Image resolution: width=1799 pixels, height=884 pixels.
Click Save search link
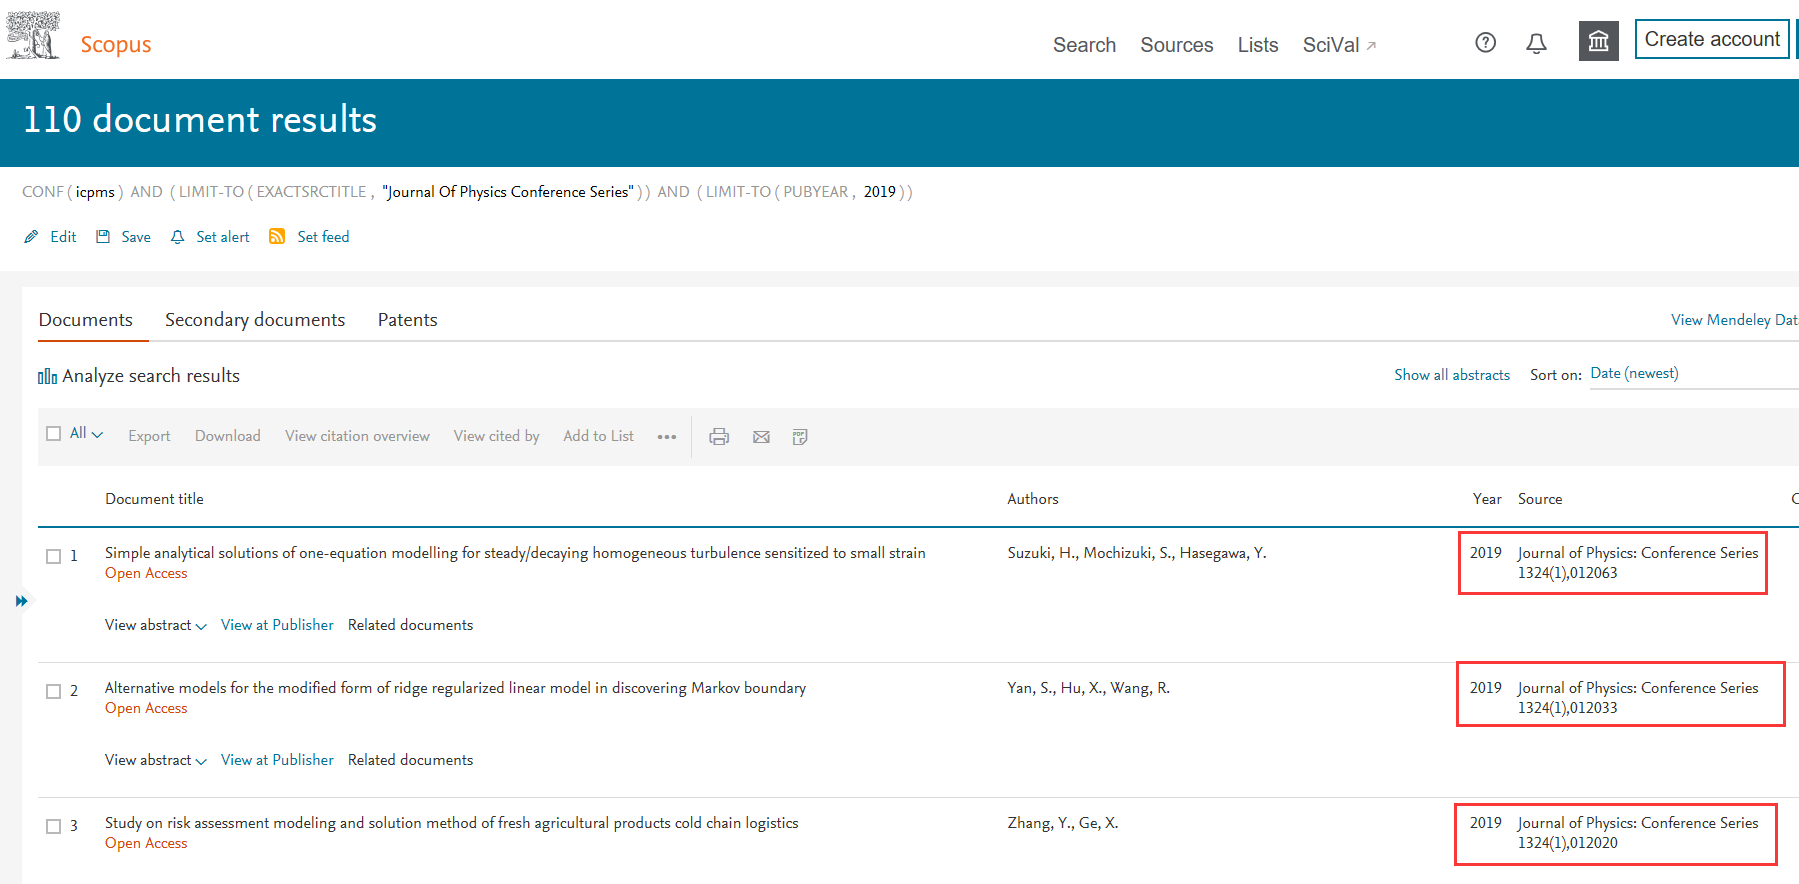(136, 237)
